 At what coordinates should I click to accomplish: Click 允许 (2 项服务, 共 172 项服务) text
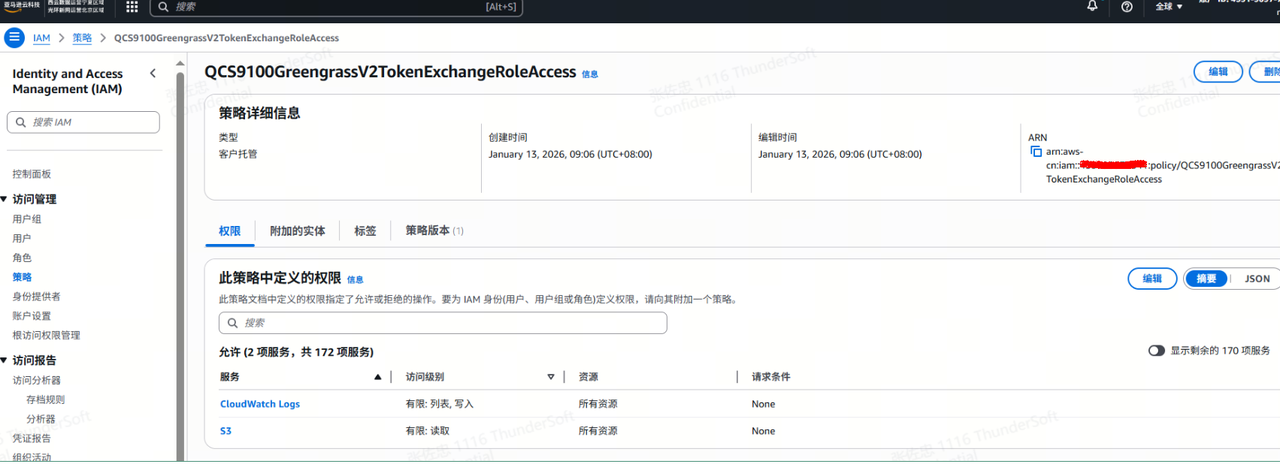[x=296, y=352]
